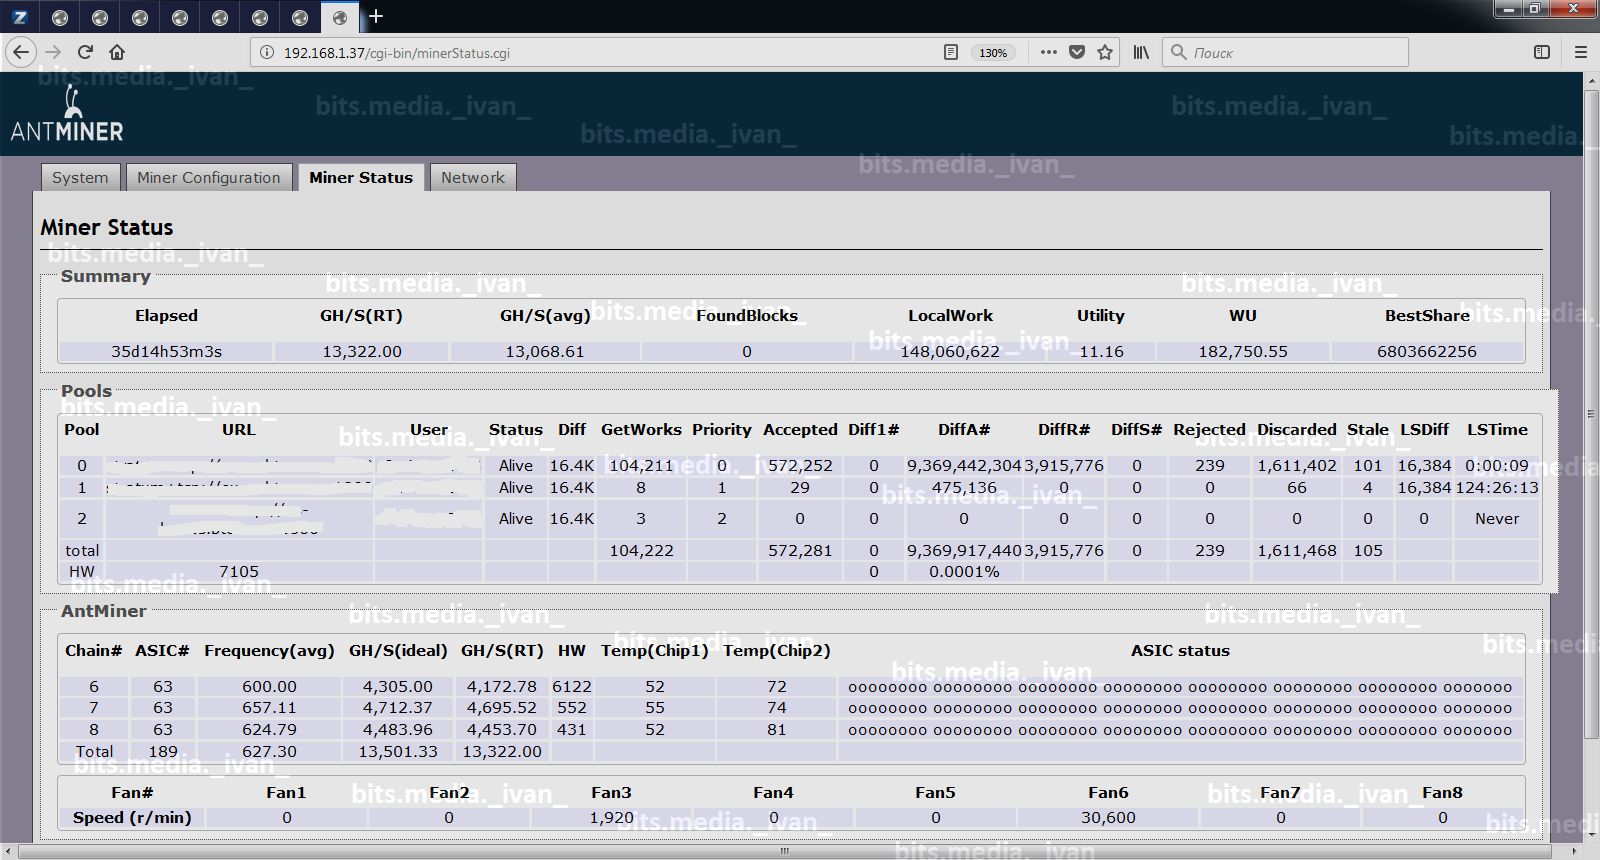
Task: Select chain 7 realtime hashrate 4,695.52
Action: pyautogui.click(x=502, y=708)
